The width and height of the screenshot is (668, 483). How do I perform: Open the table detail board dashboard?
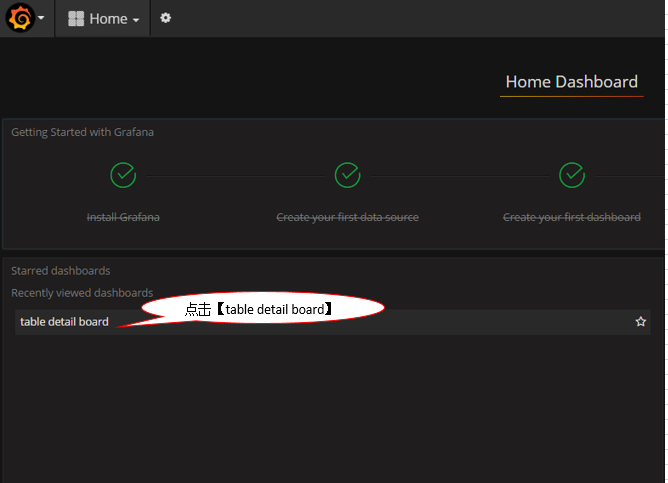click(64, 322)
